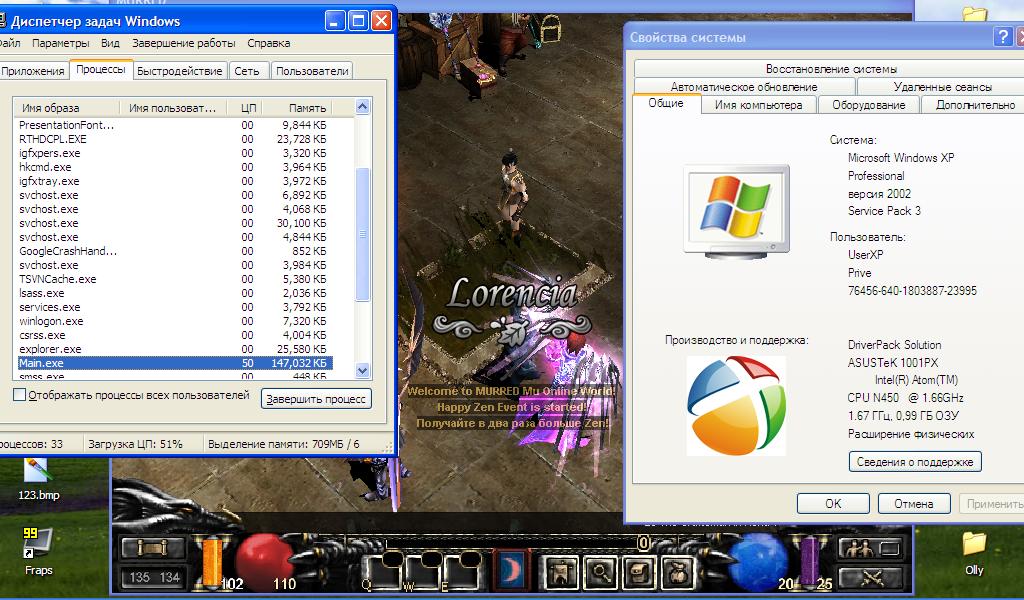Open the Параметры menu
This screenshot has height=600, width=1024.
[x=60, y=43]
